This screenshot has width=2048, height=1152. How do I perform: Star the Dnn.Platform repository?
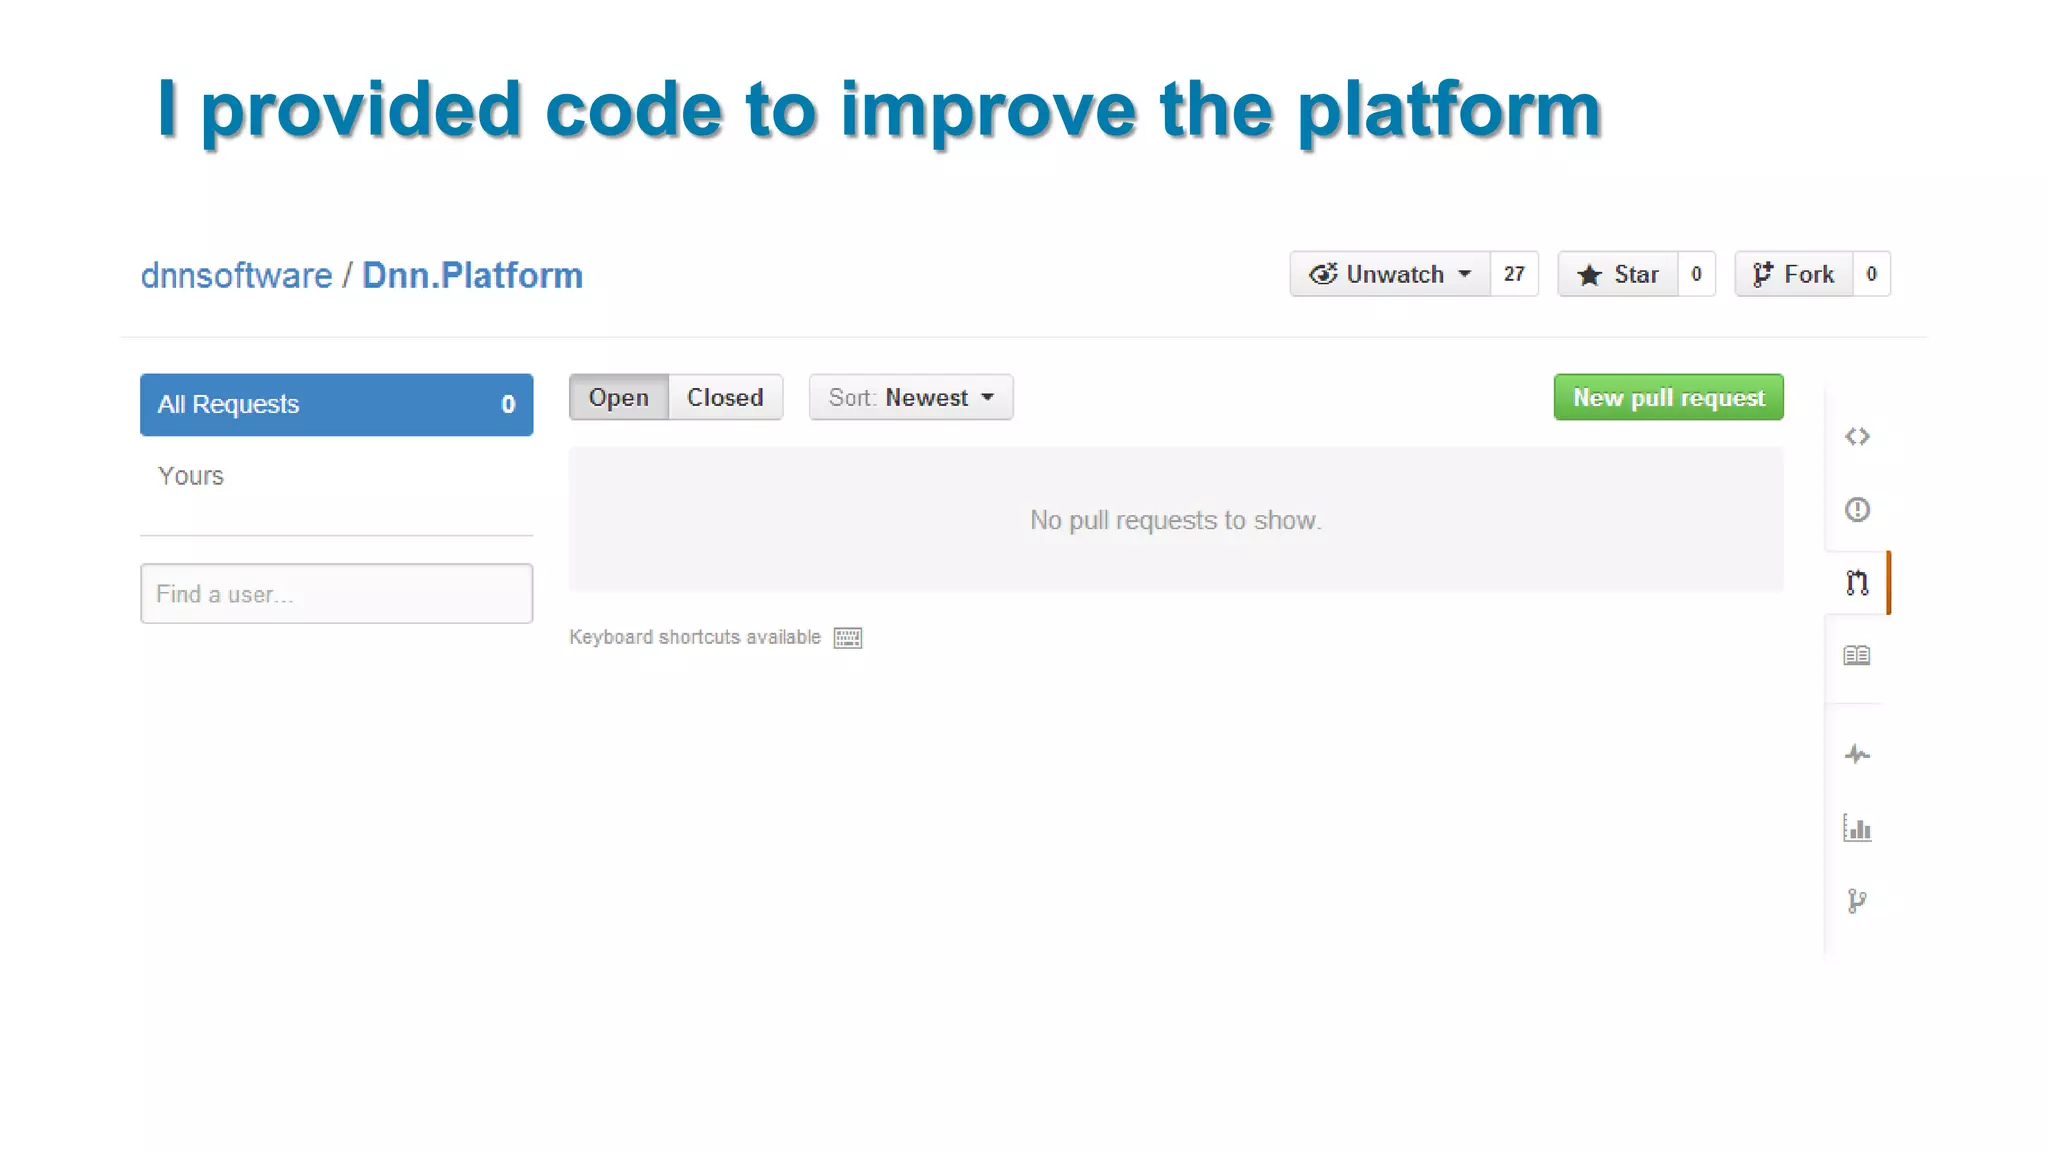click(1617, 274)
